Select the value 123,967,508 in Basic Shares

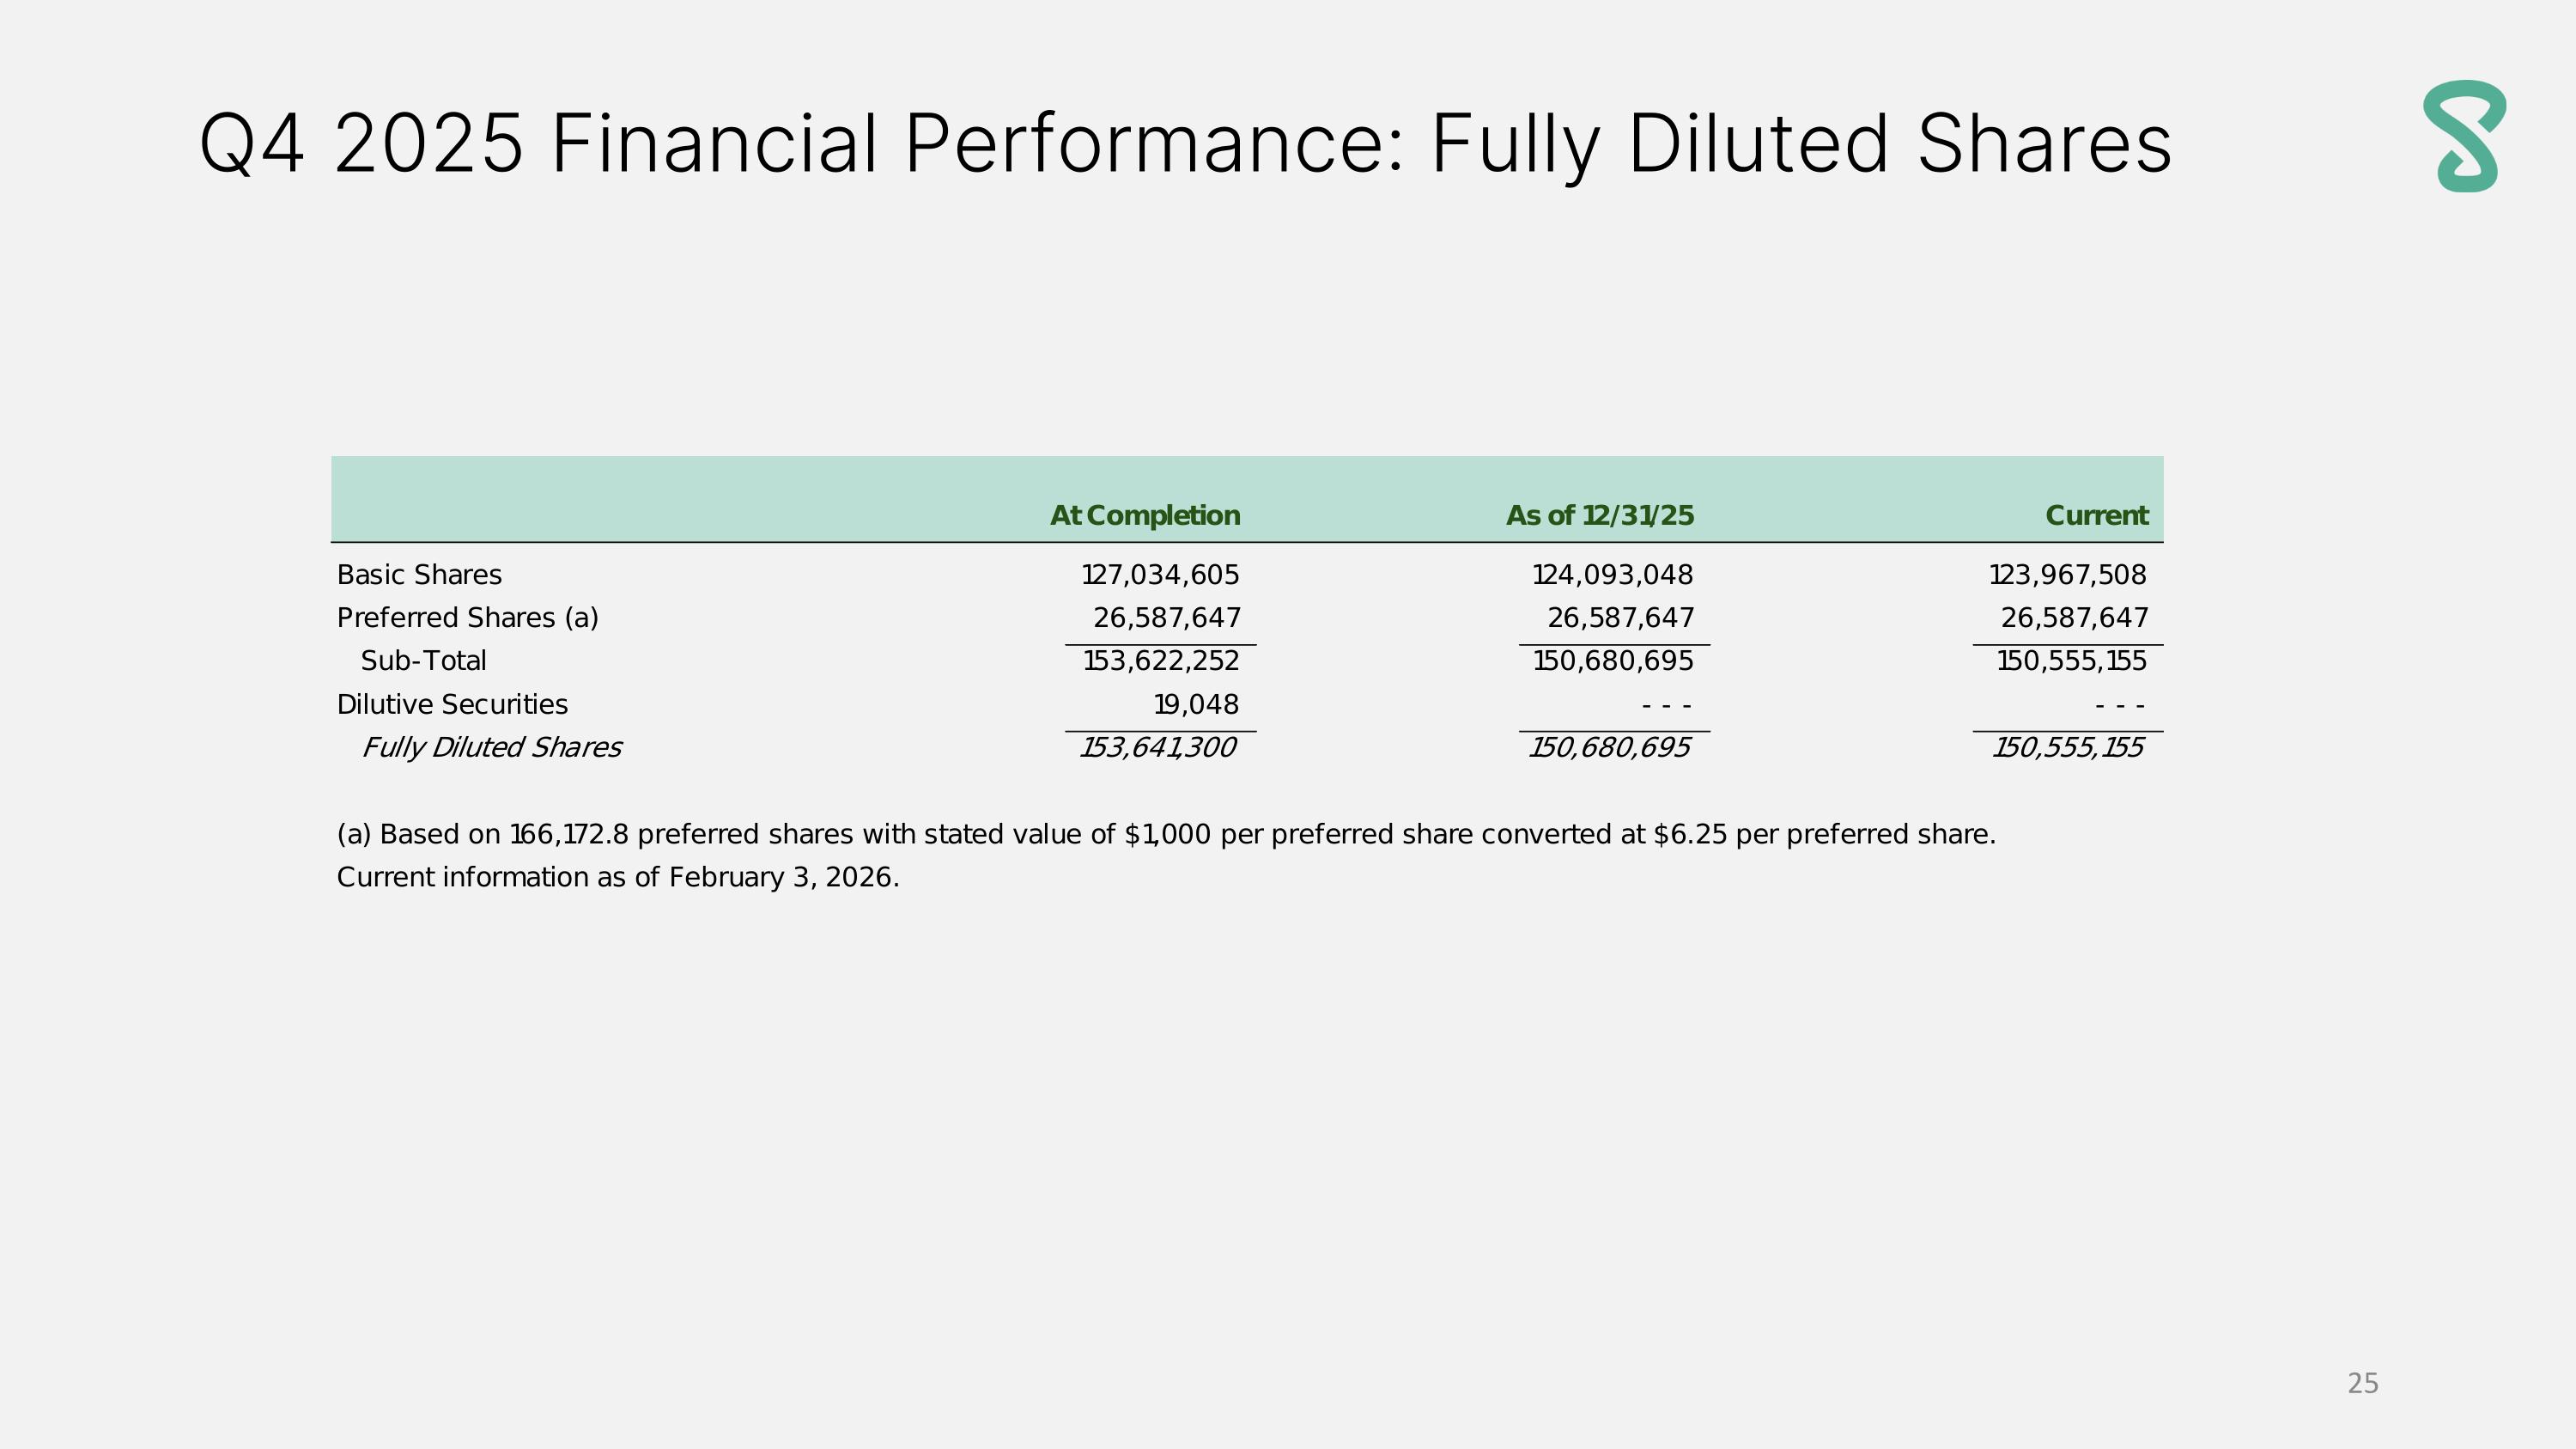point(2067,575)
